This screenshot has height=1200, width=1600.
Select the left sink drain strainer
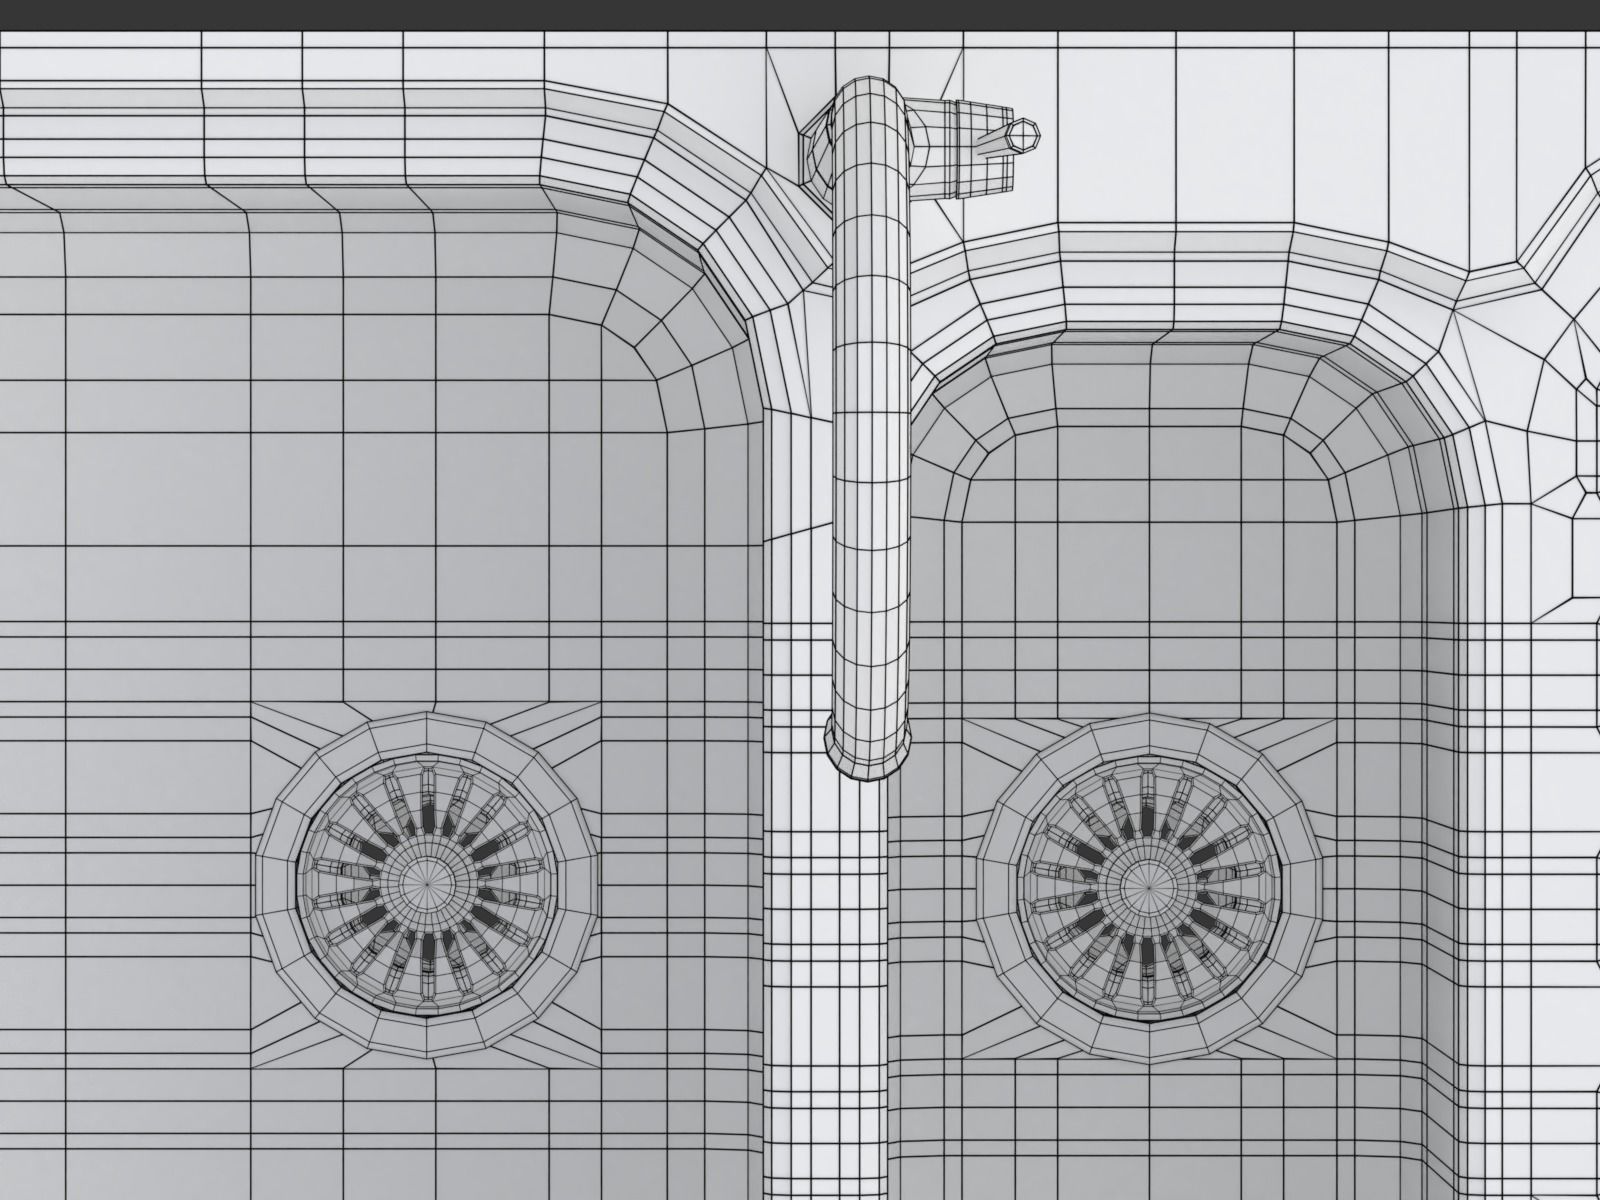tap(429, 884)
